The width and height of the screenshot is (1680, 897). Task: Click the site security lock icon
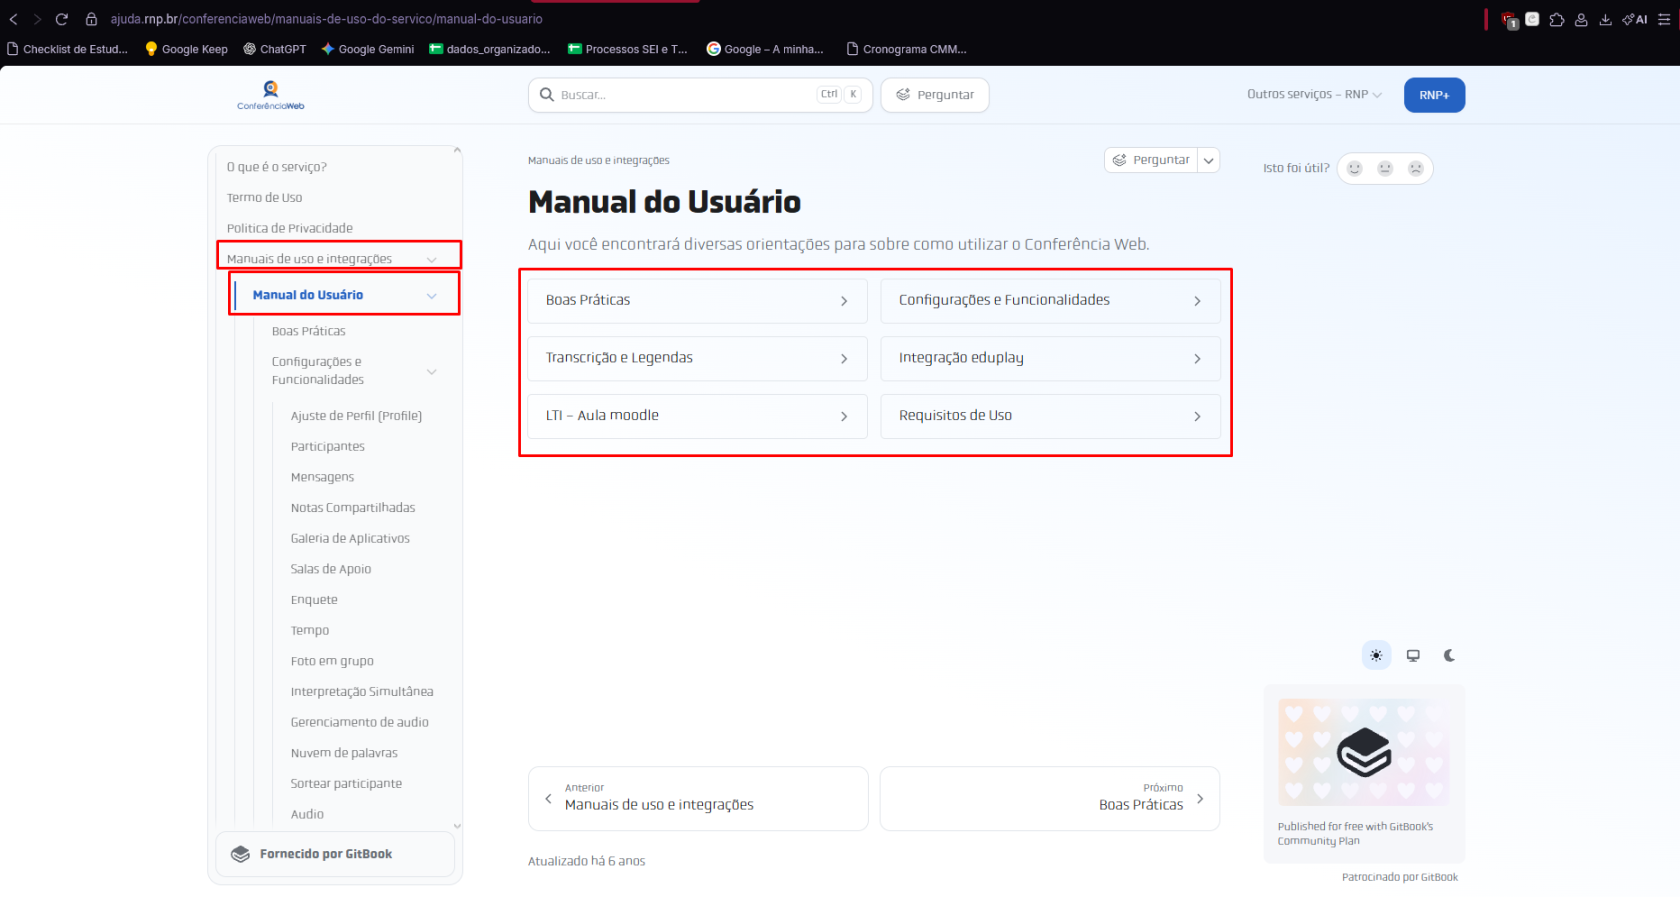pyautogui.click(x=91, y=19)
